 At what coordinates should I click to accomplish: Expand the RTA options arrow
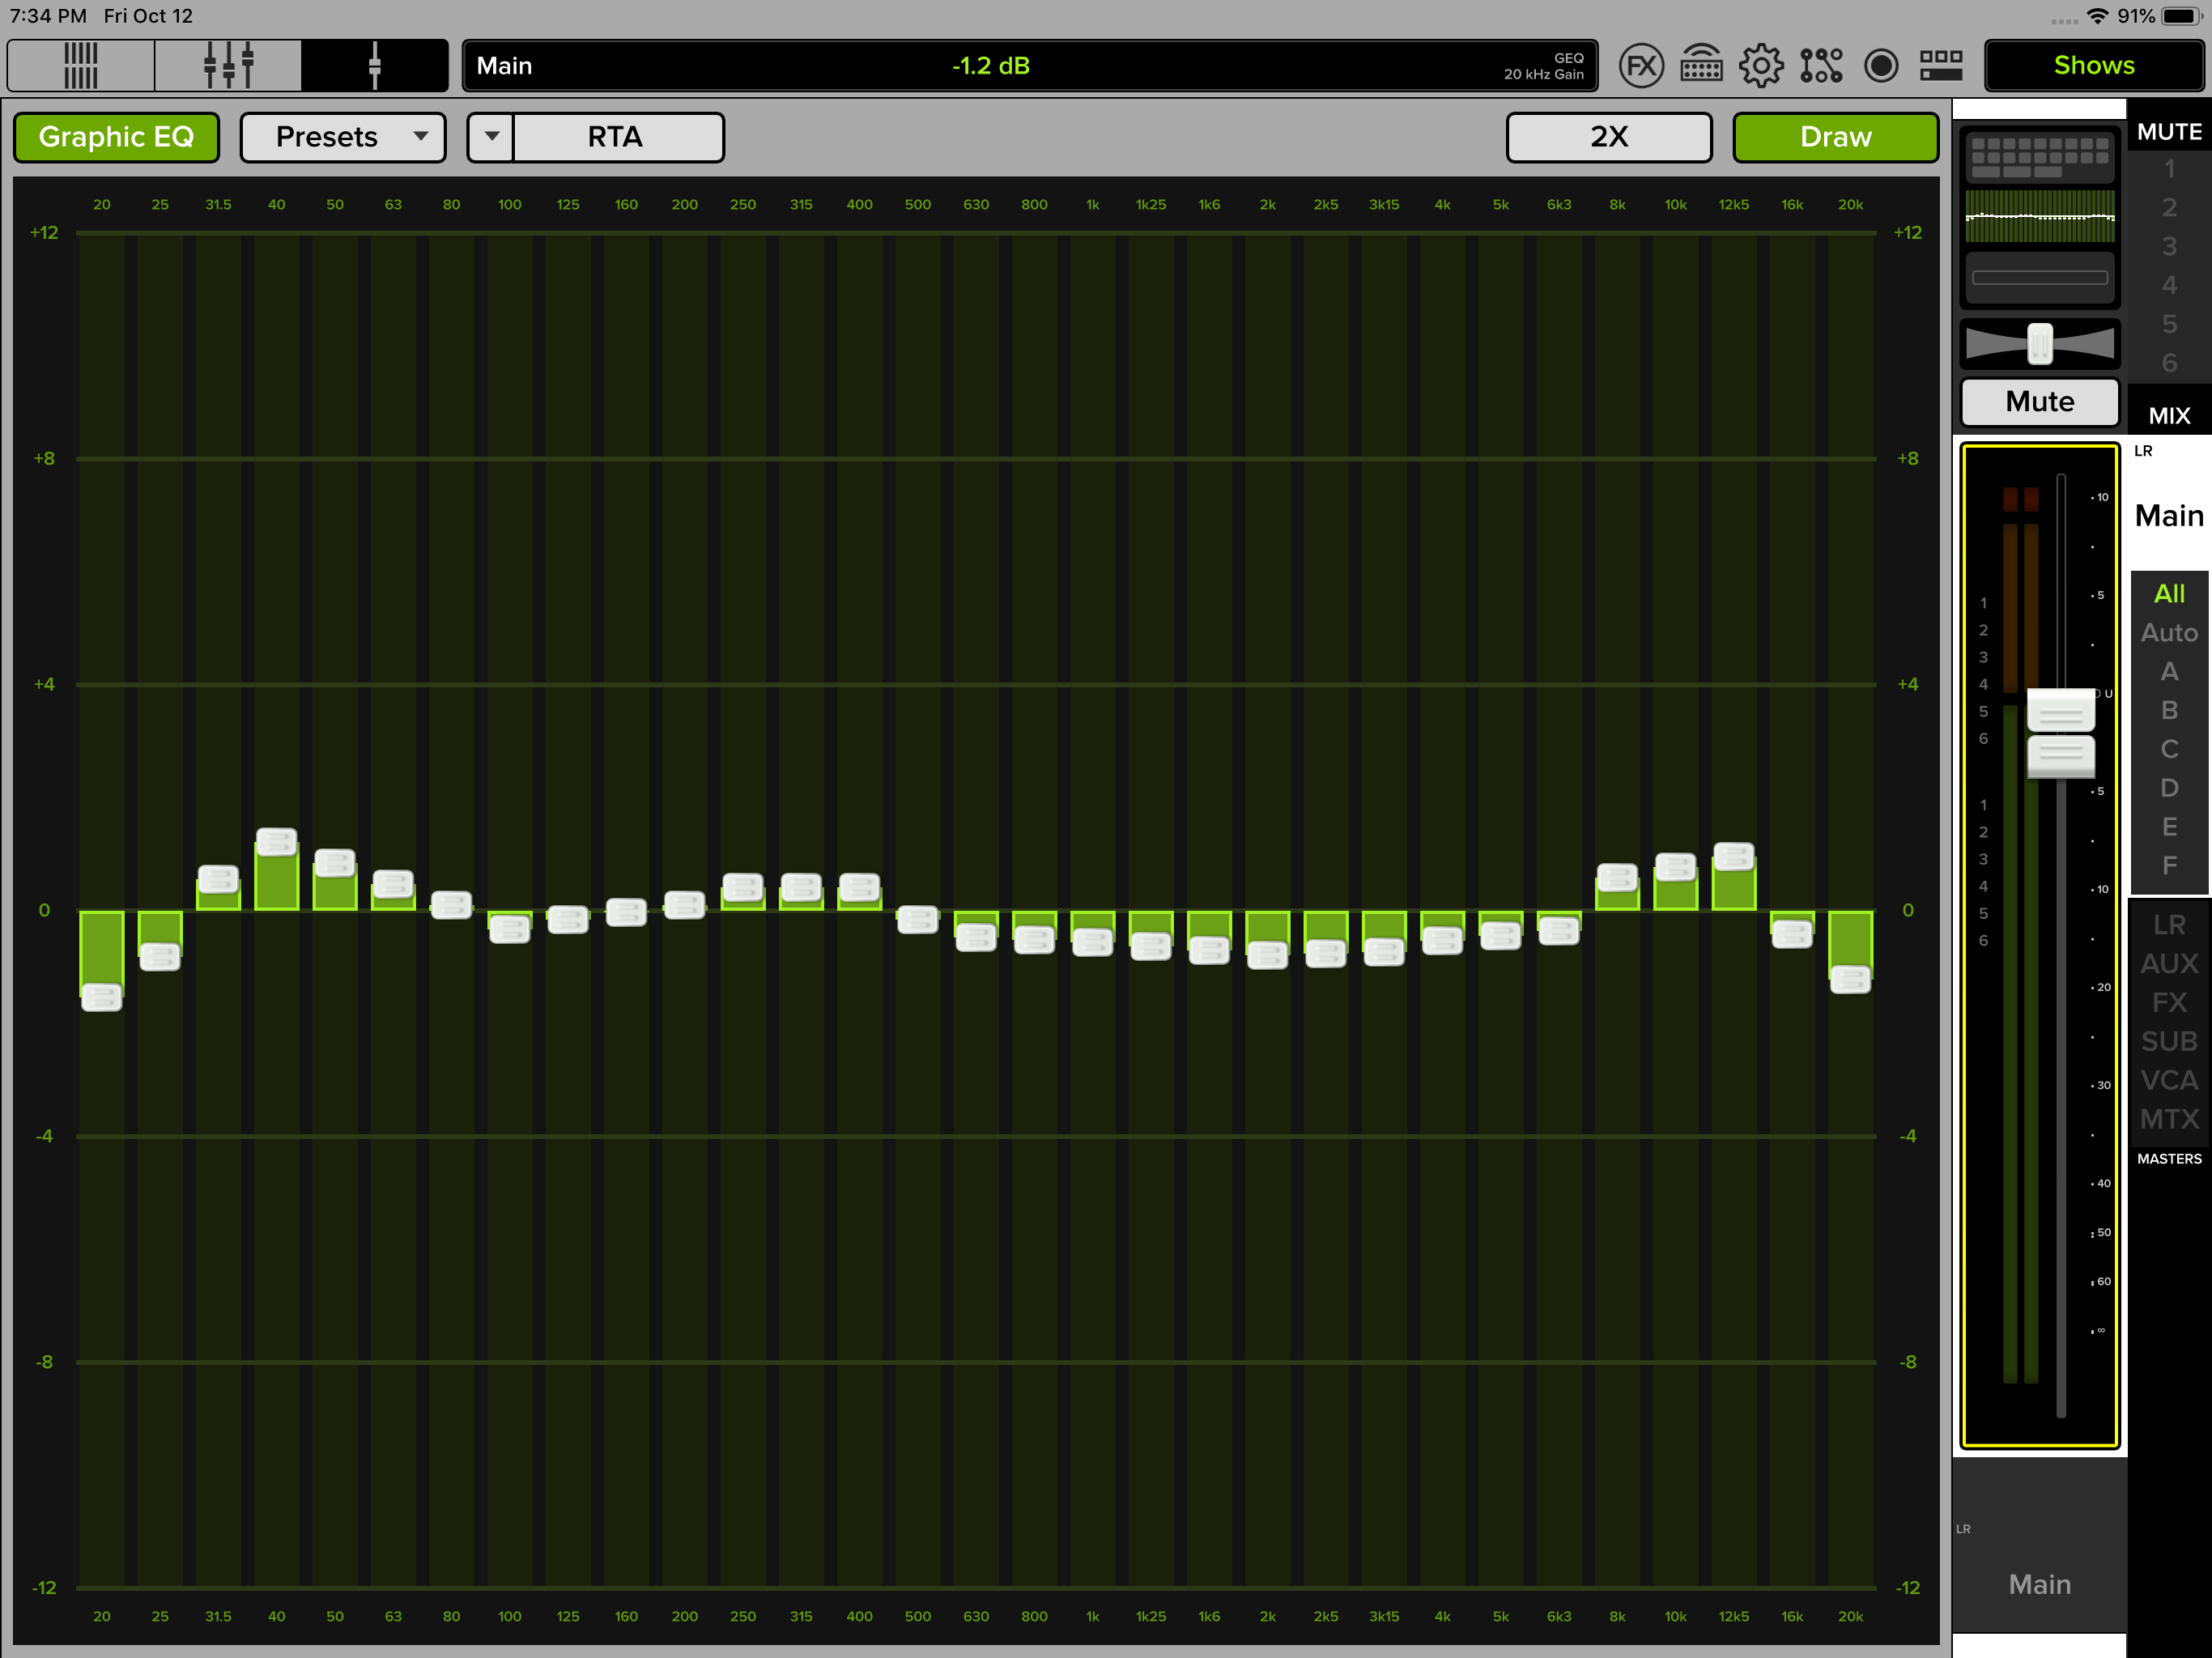(x=491, y=137)
